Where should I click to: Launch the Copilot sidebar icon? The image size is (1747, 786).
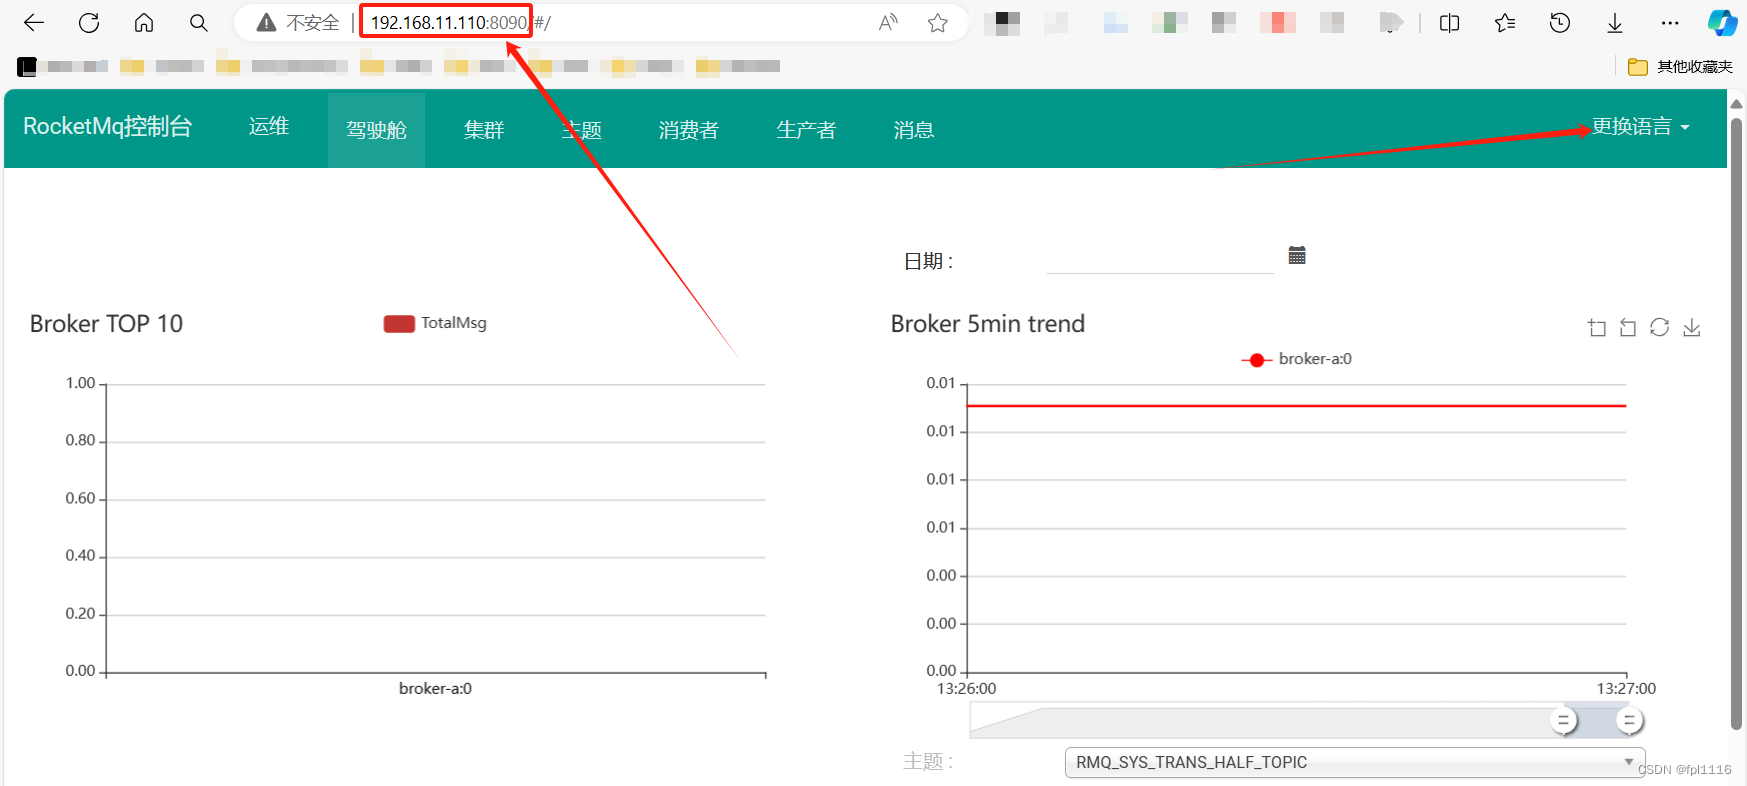(x=1722, y=22)
